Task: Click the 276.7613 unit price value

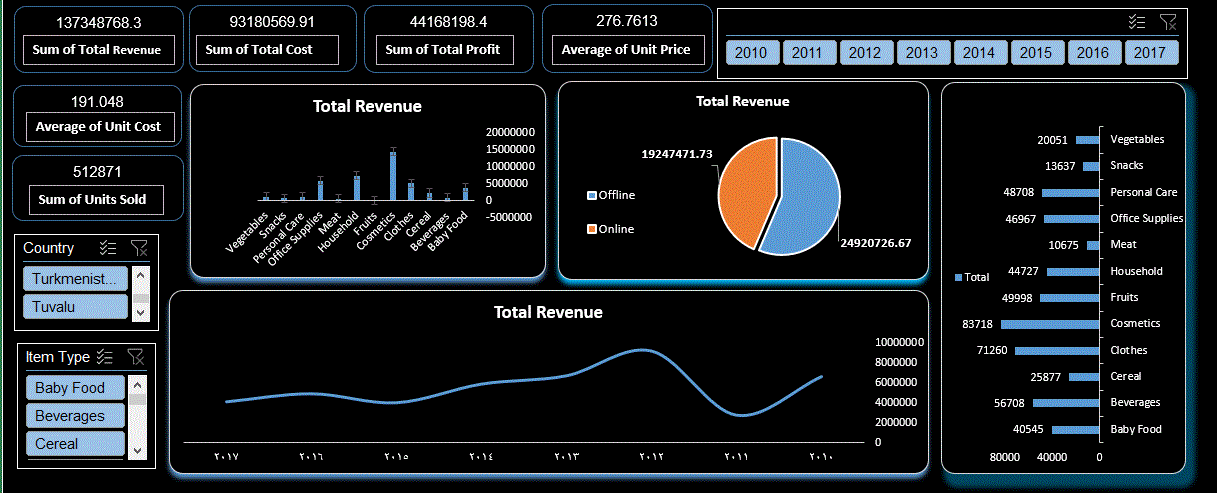Action: [x=626, y=21]
